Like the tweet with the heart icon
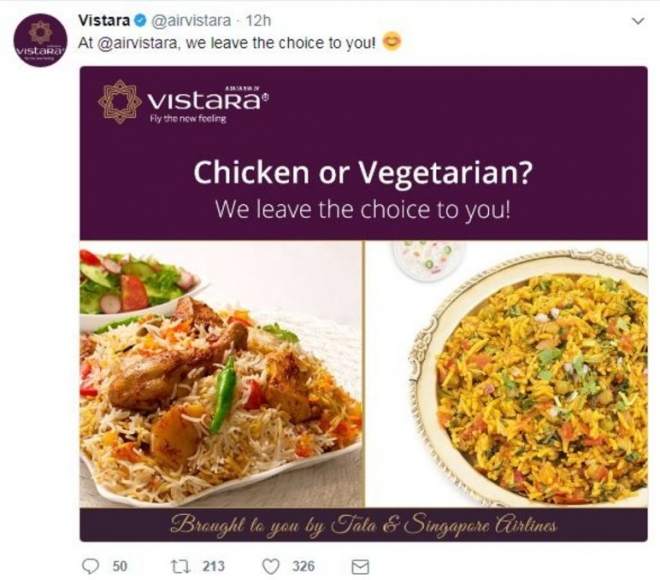Screen dimensions: 660x580 pyautogui.click(x=270, y=567)
